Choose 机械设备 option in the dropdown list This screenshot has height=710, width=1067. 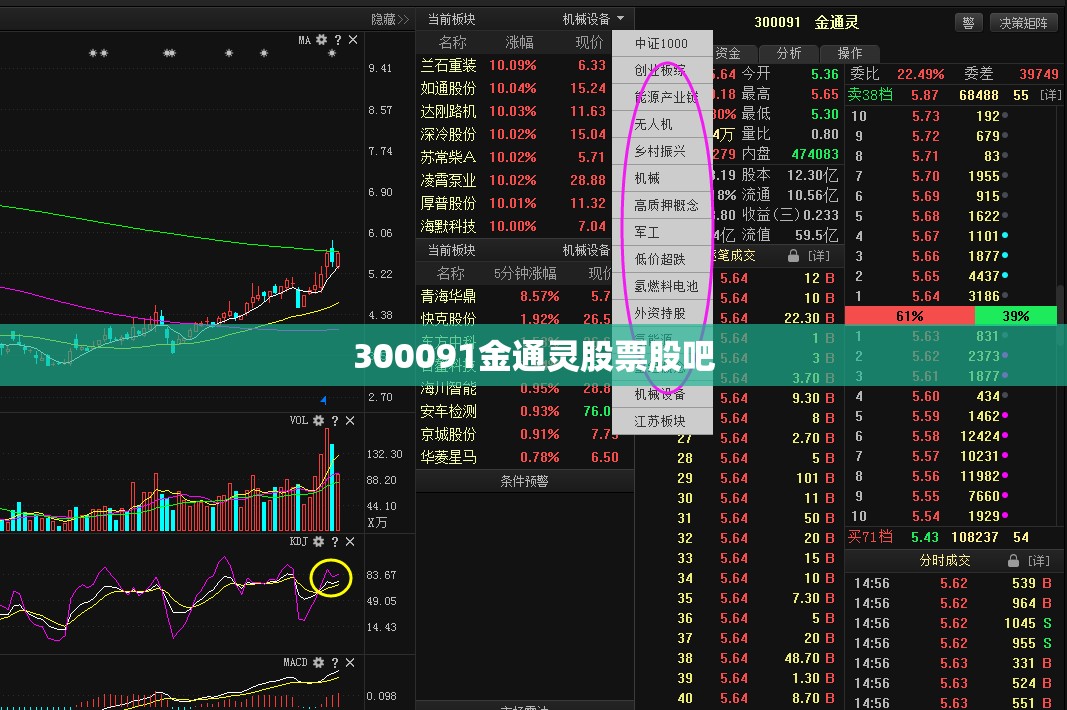661,394
